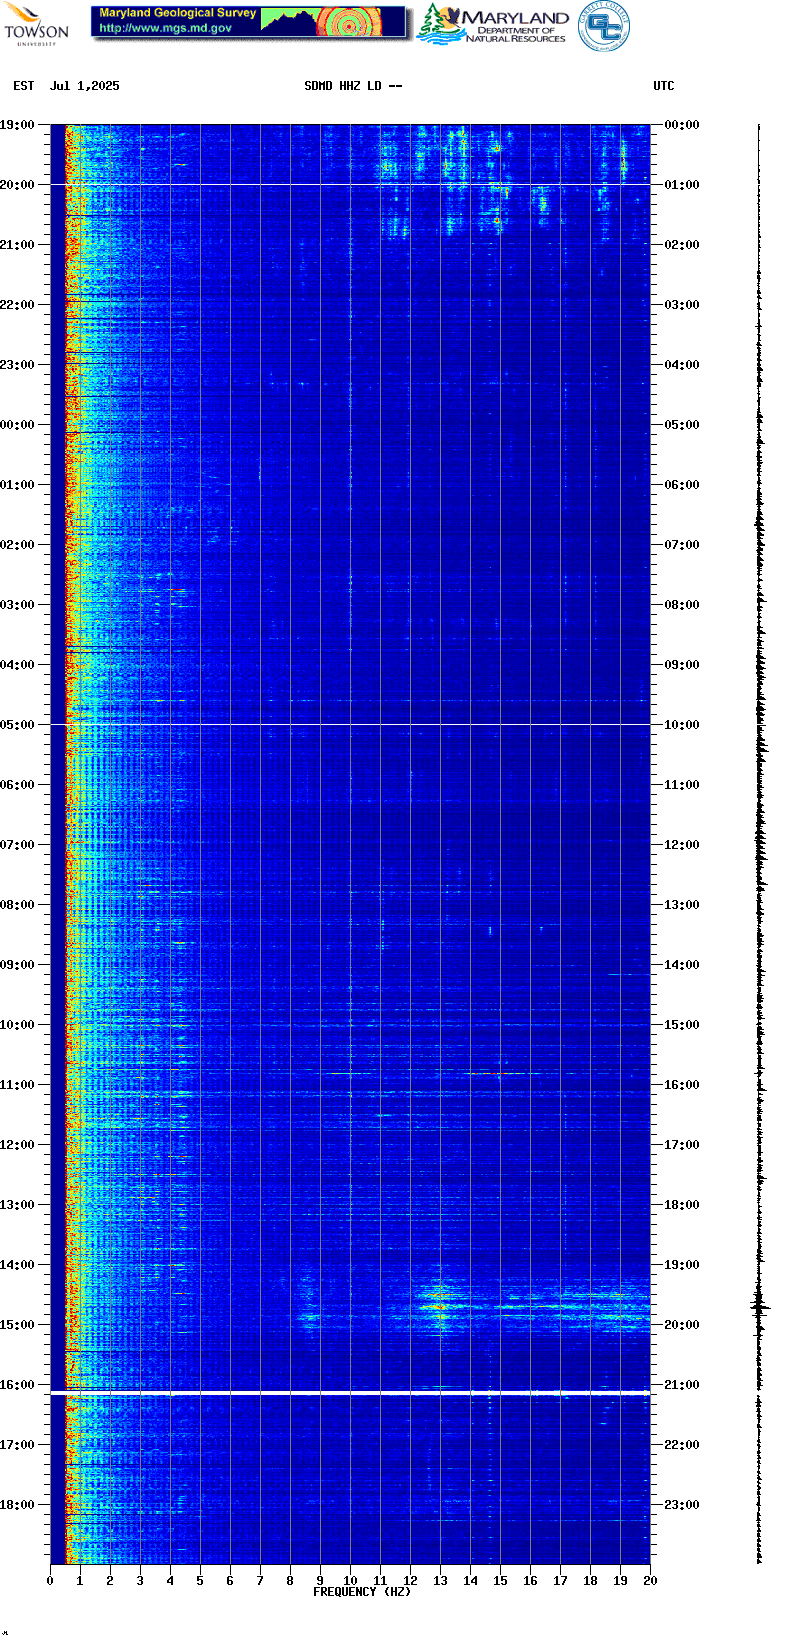Click the 16:00 EST time marker

[x=17, y=1385]
